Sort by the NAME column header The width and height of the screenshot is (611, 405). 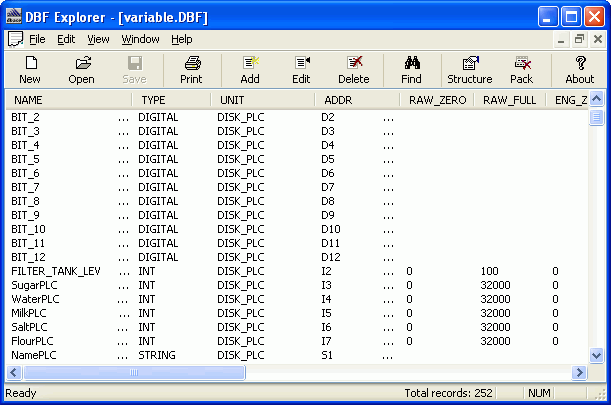click(69, 100)
